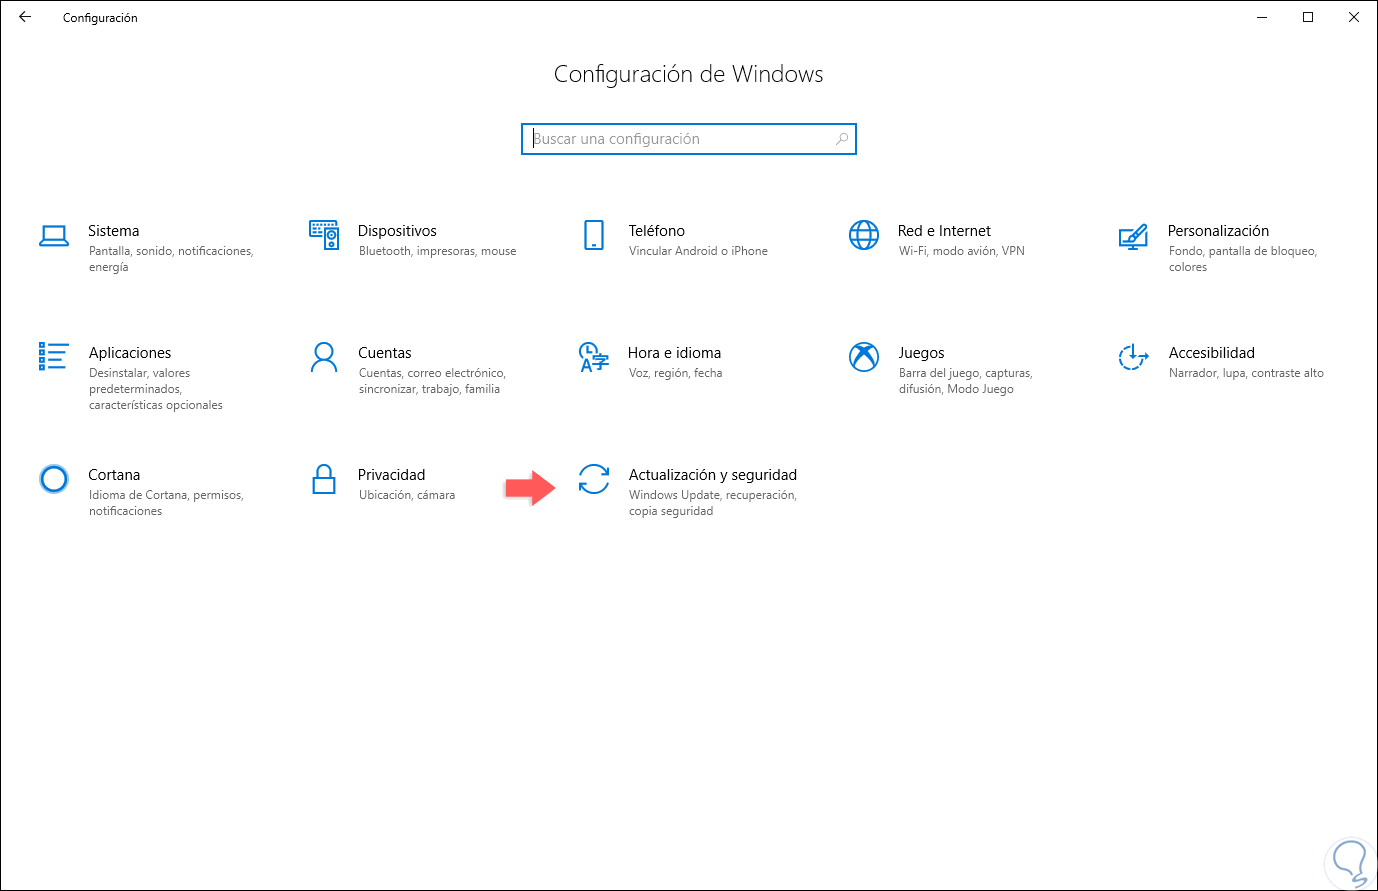This screenshot has height=891, width=1378.
Task: Open Cortana settings title
Action: point(114,475)
